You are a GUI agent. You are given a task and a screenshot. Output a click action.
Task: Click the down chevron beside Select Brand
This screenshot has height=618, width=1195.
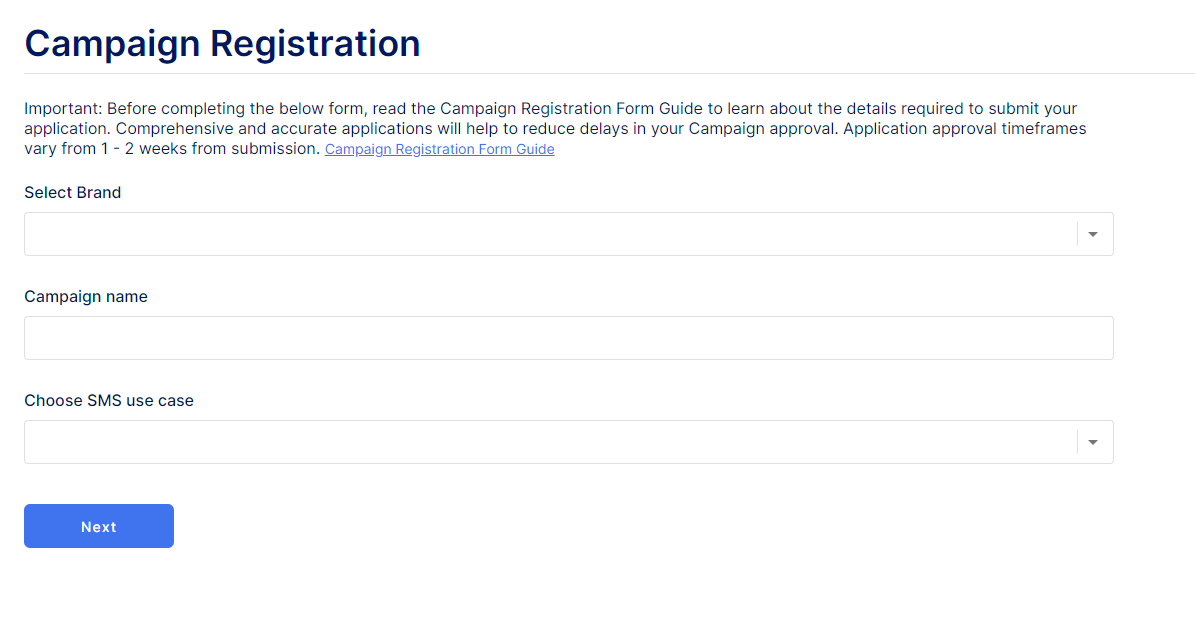[x=1092, y=233]
